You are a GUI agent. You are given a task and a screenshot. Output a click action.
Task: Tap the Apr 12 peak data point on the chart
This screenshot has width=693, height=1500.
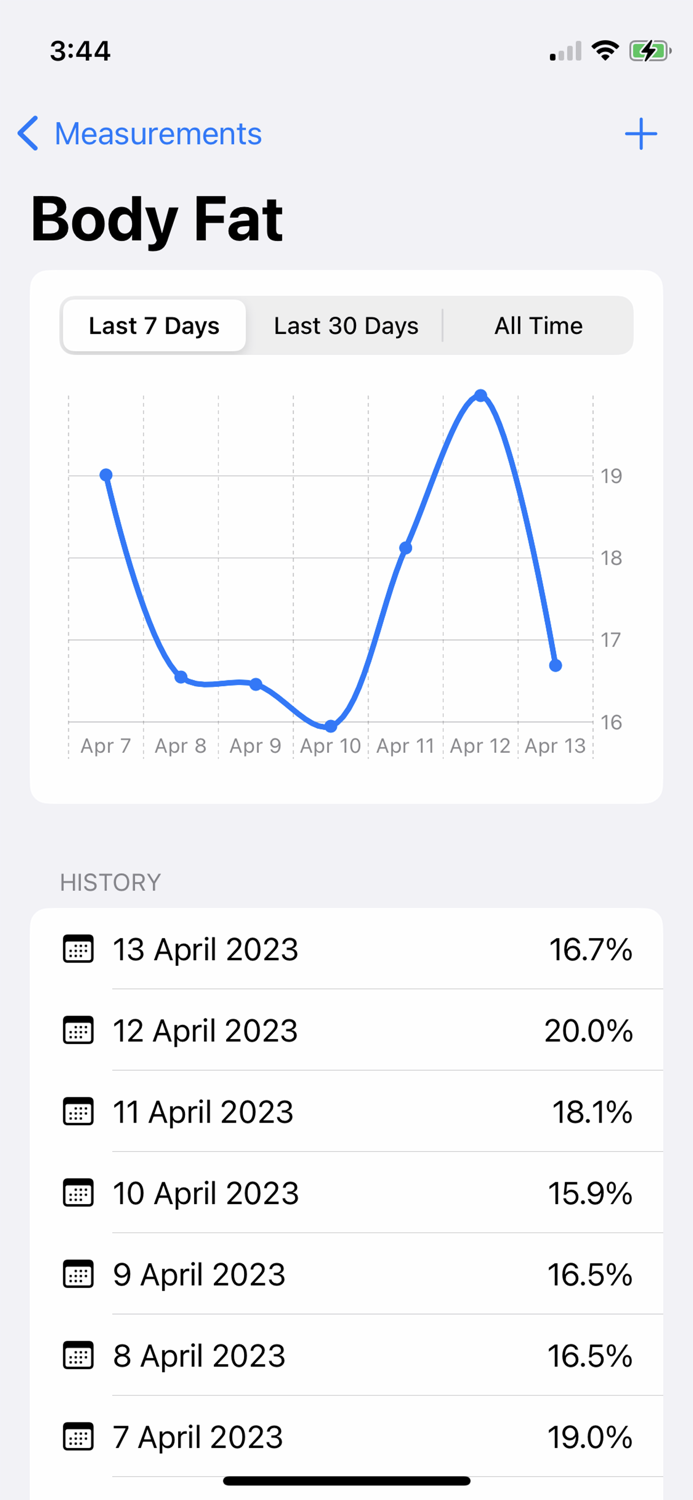pyautogui.click(x=481, y=396)
